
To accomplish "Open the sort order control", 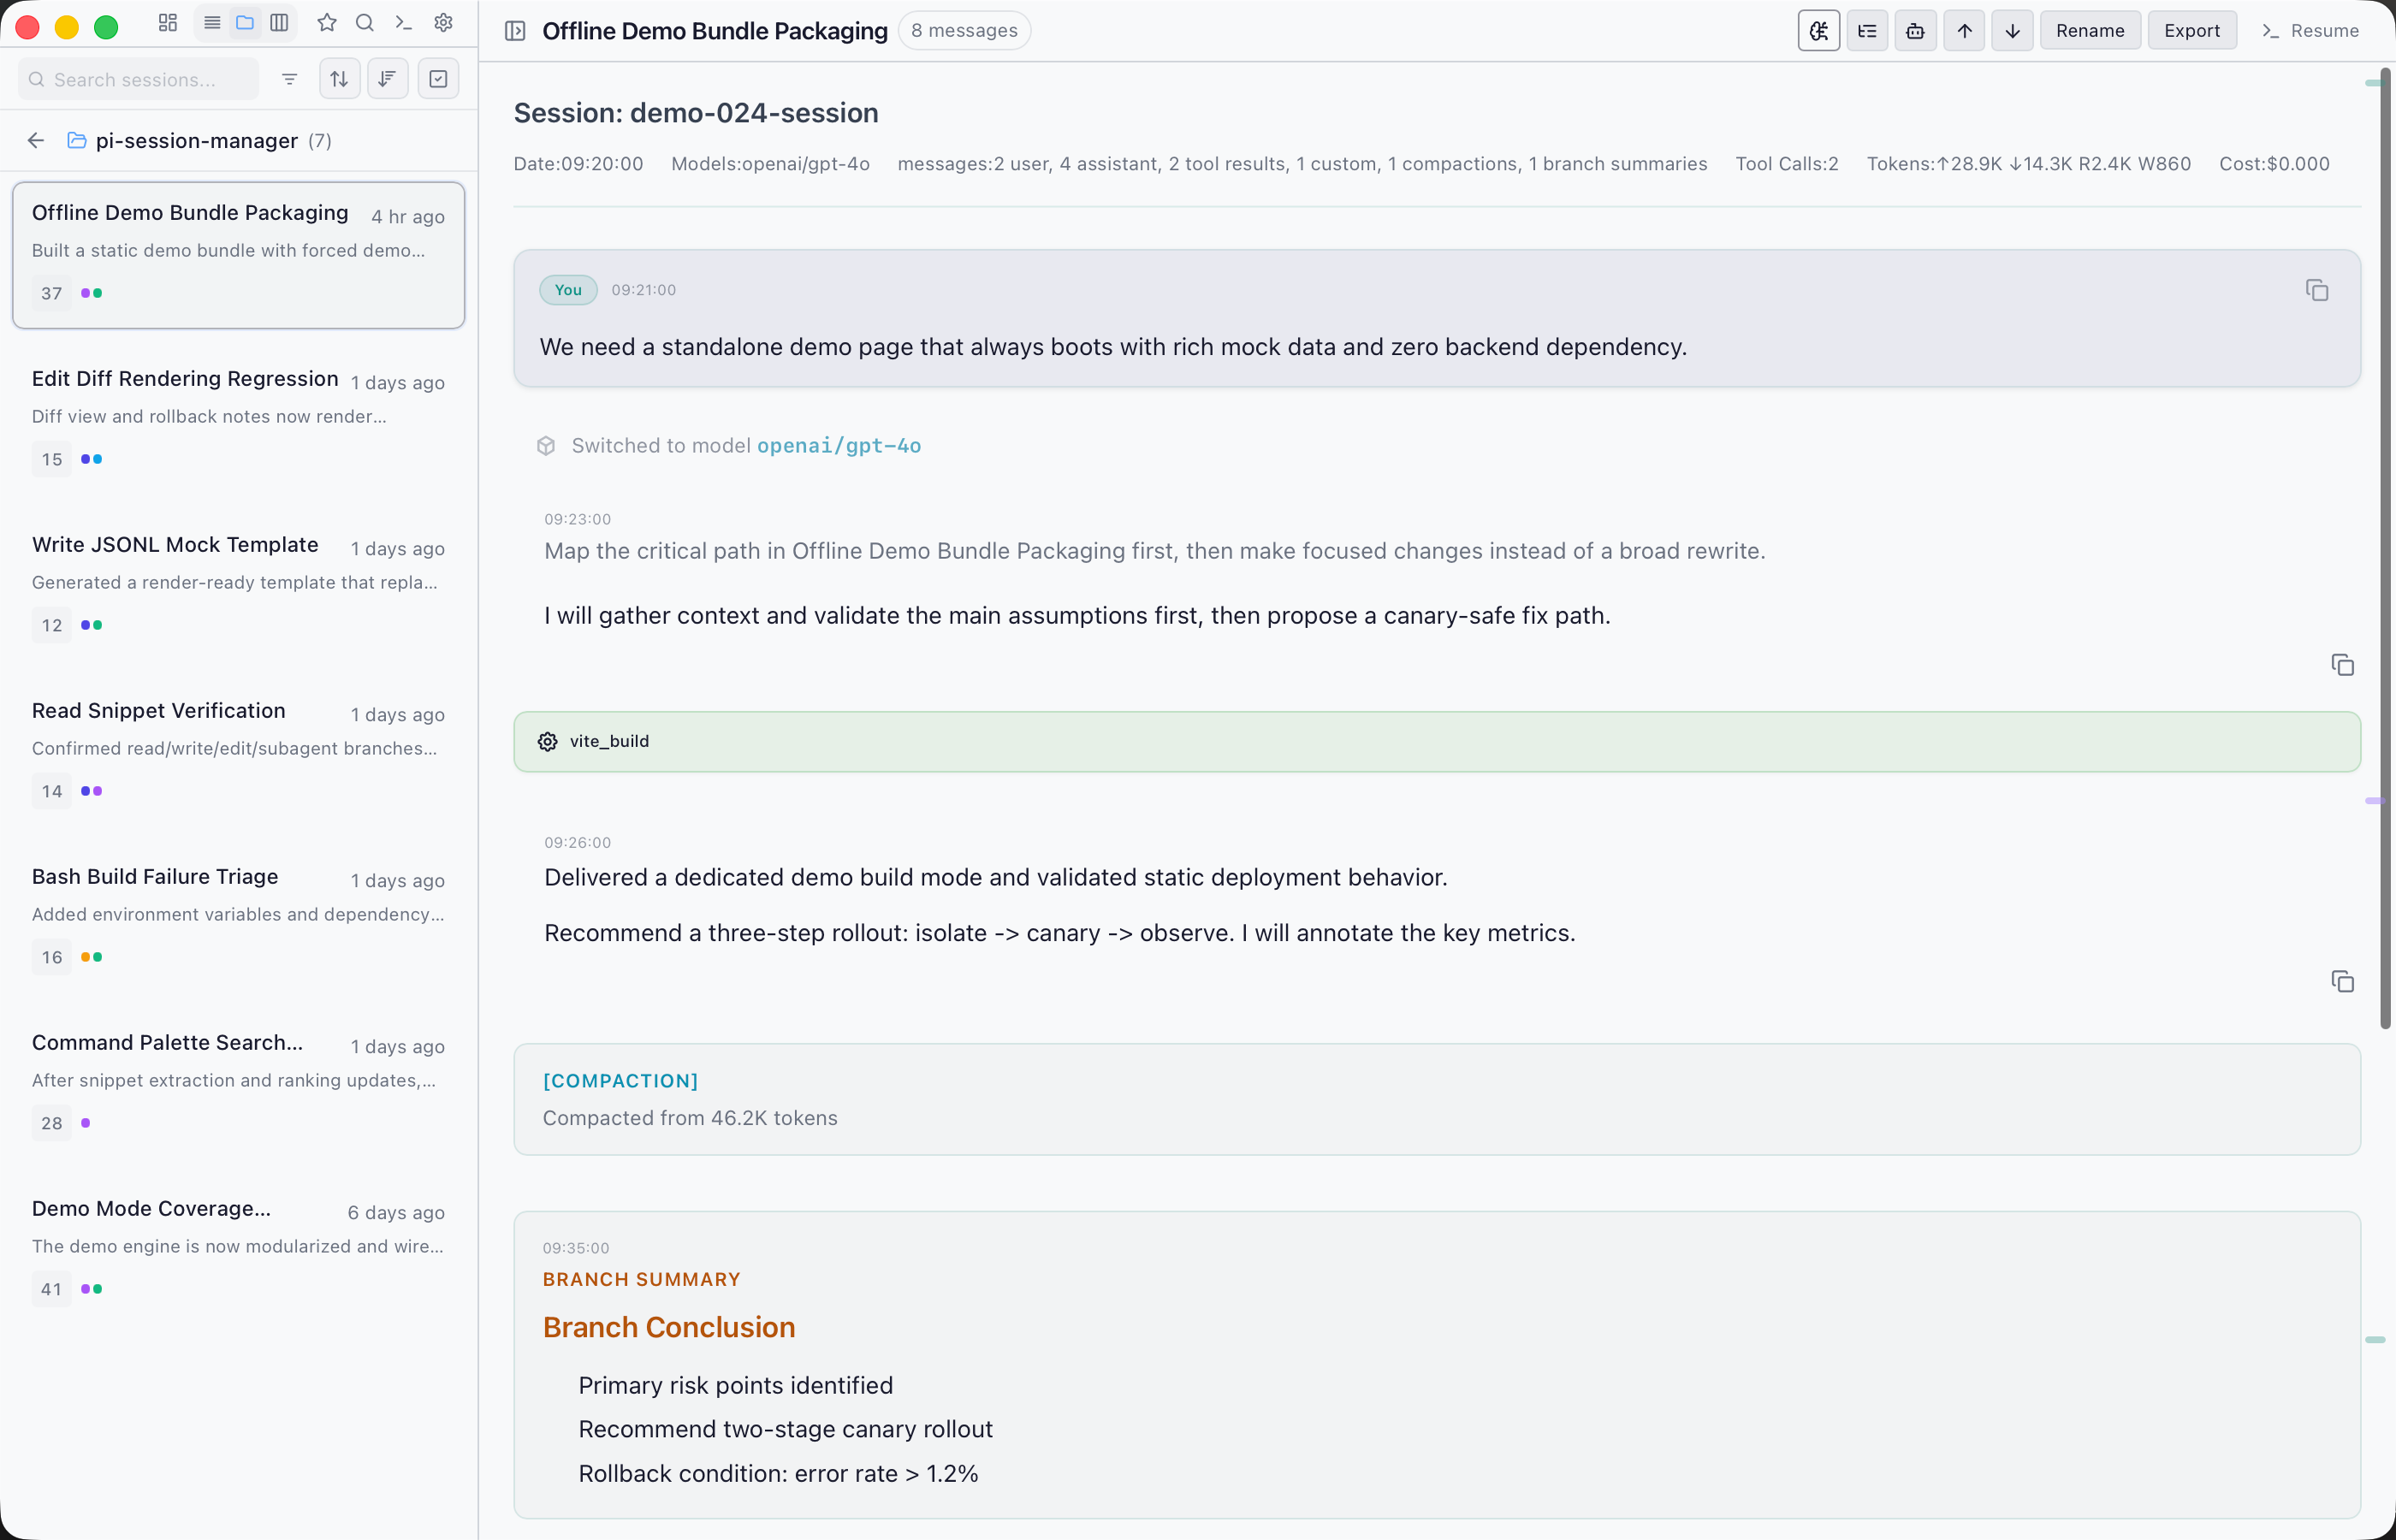I will pos(339,78).
